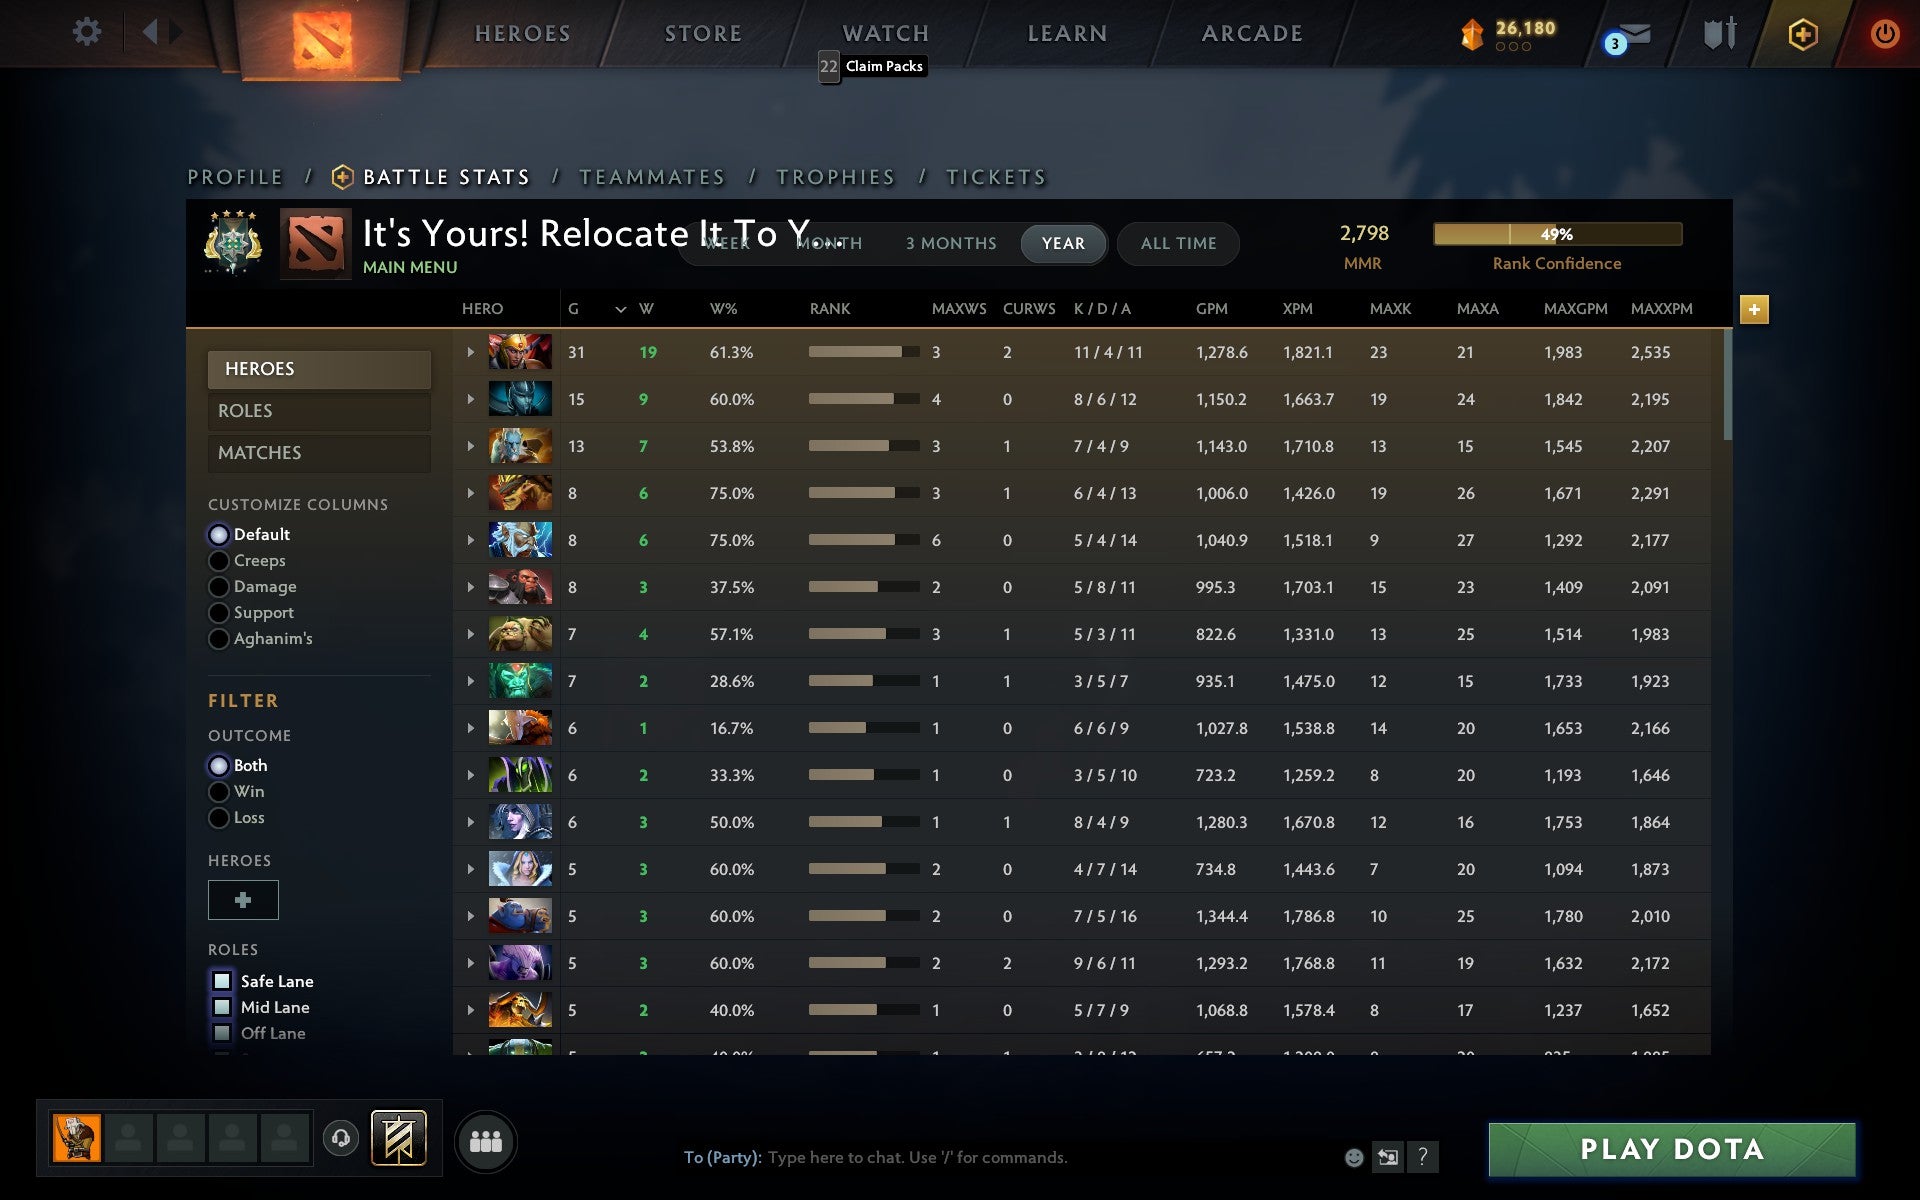Click the Rank Confidence progress bar
The width and height of the screenshot is (1920, 1200).
(x=1558, y=234)
